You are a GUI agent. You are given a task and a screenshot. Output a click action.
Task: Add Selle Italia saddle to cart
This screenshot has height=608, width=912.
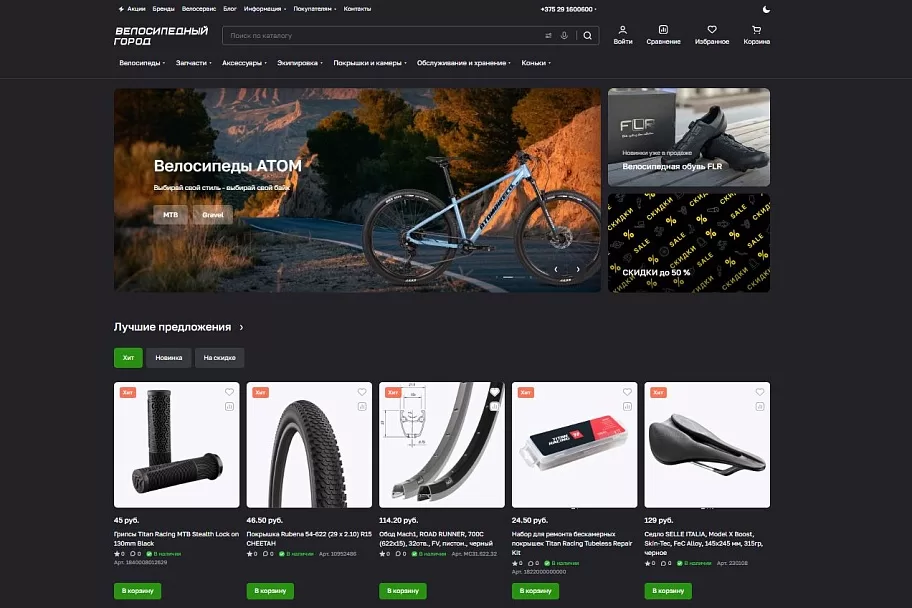pos(668,591)
